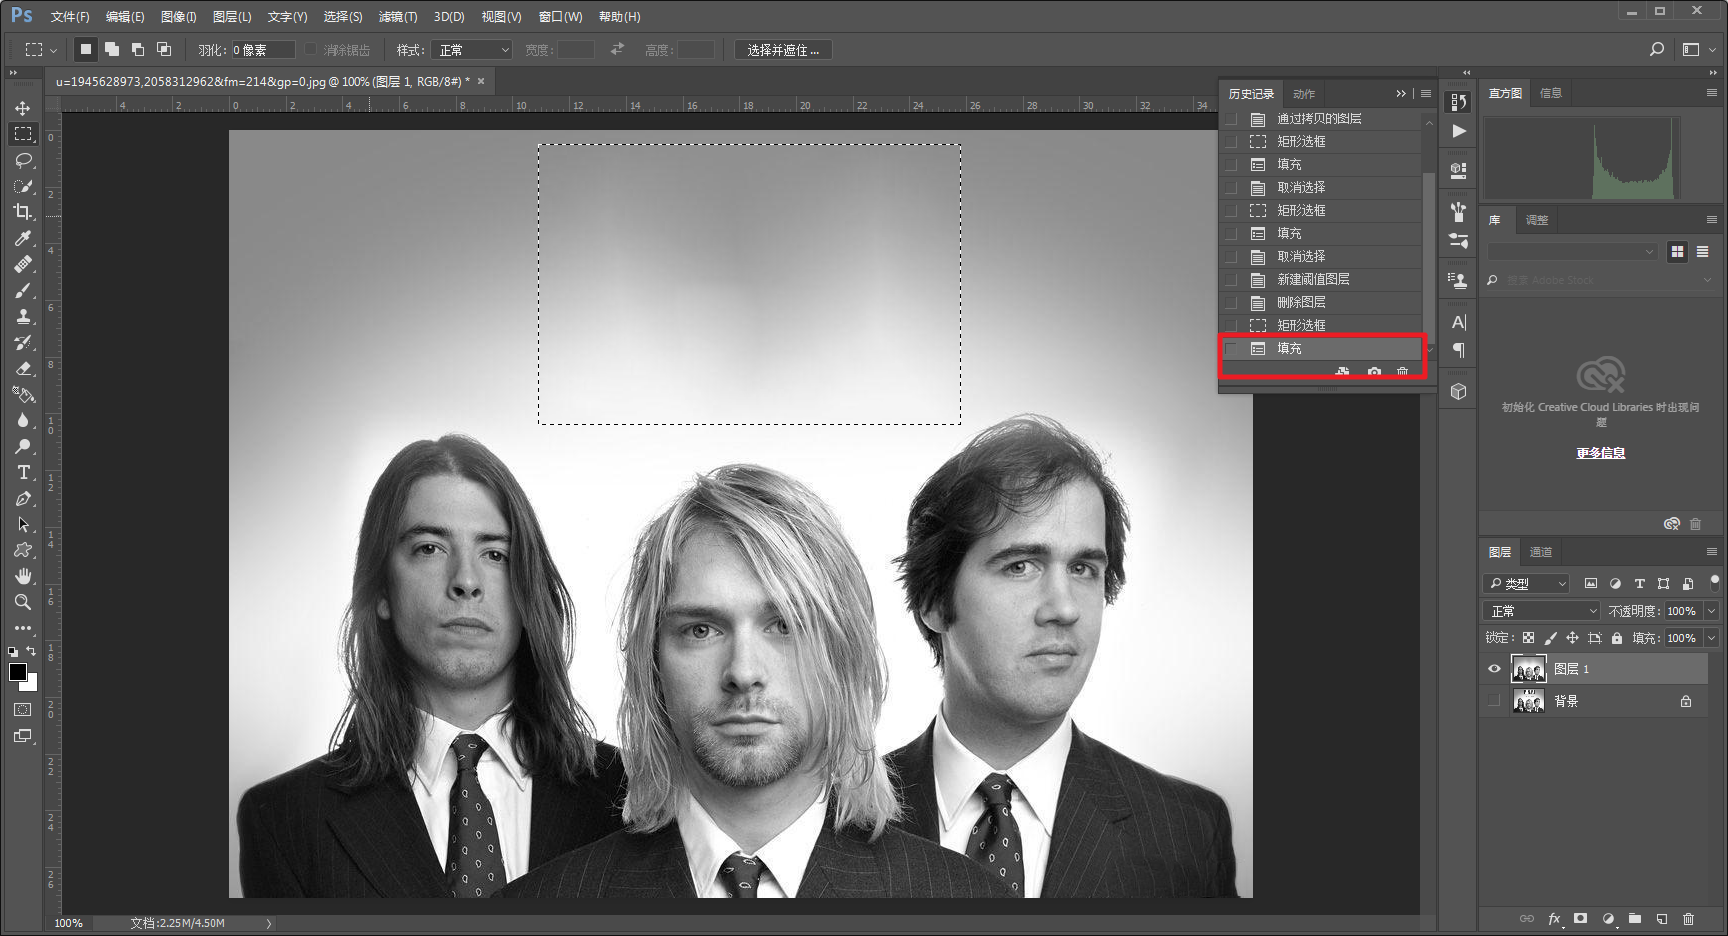This screenshot has height=936, width=1728.
Task: Create new snapshot camera icon
Action: pos(1374,372)
